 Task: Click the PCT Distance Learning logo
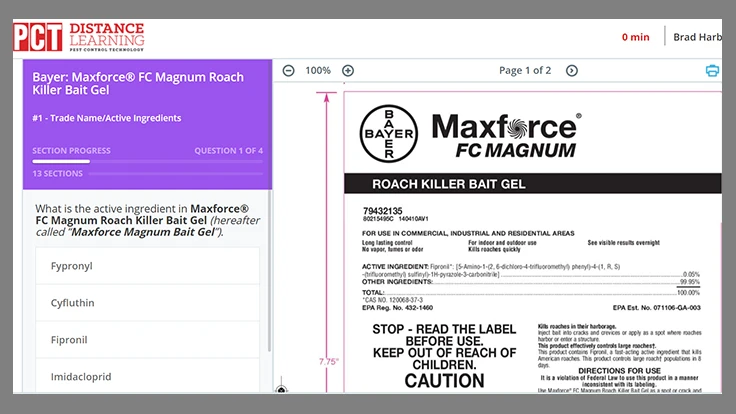click(79, 37)
